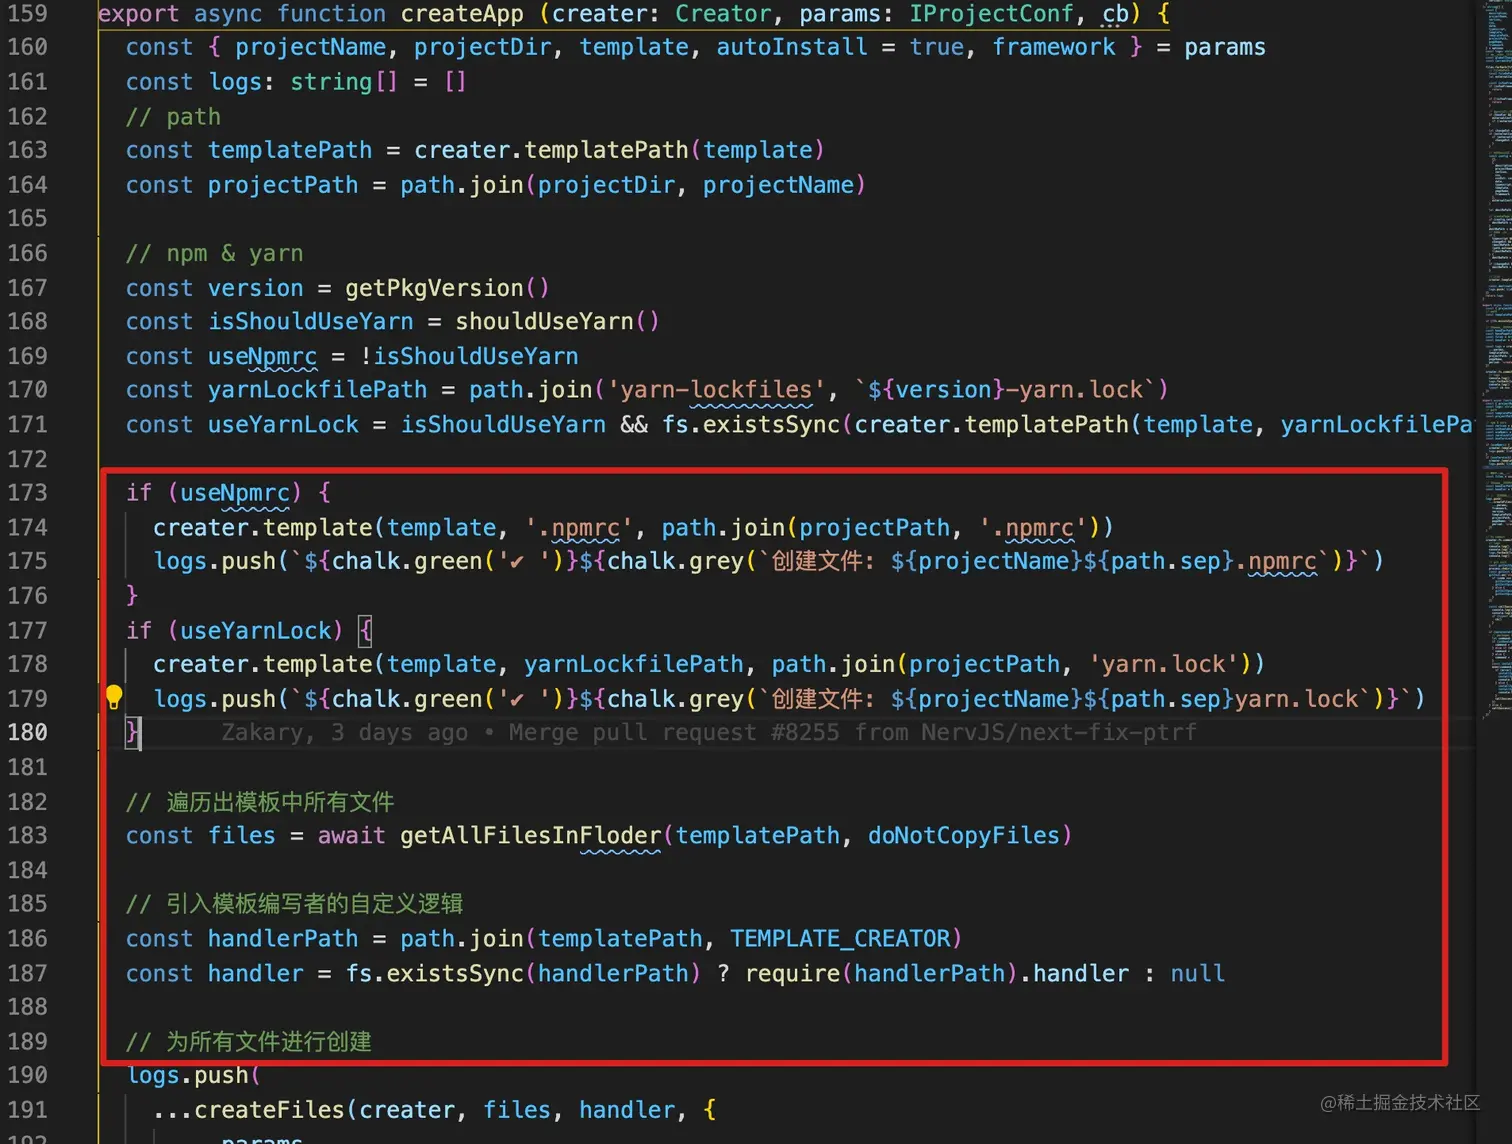Click 'if (useNpmrc)' condition on line 173

coord(214,493)
